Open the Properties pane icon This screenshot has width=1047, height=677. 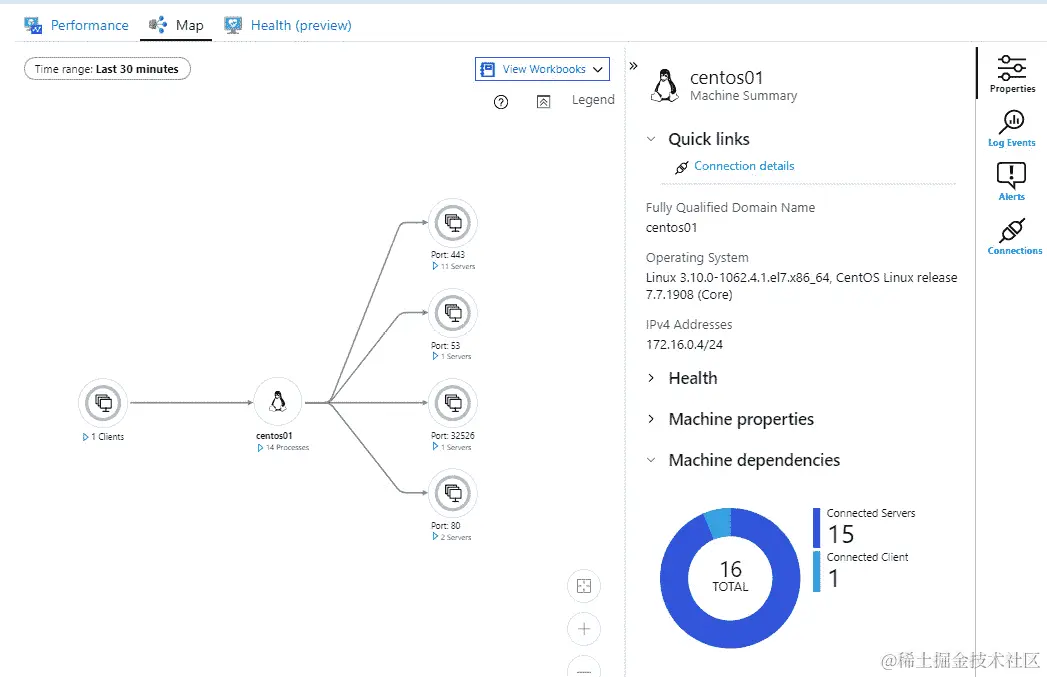[x=1012, y=73]
